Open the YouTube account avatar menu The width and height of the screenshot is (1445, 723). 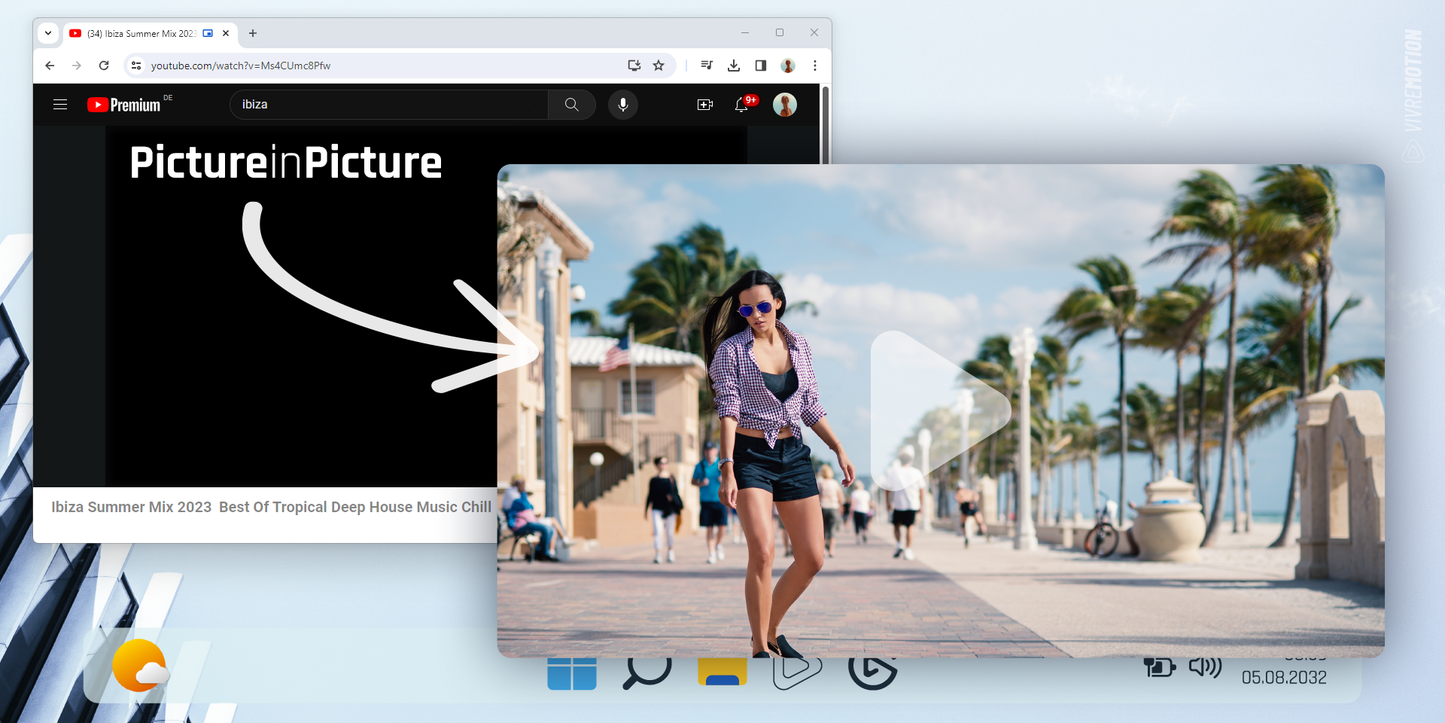tap(785, 104)
